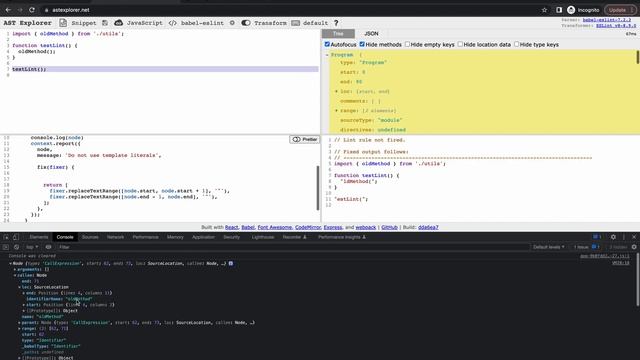
Task: Clear the console with the clear icon
Action: tap(16, 247)
